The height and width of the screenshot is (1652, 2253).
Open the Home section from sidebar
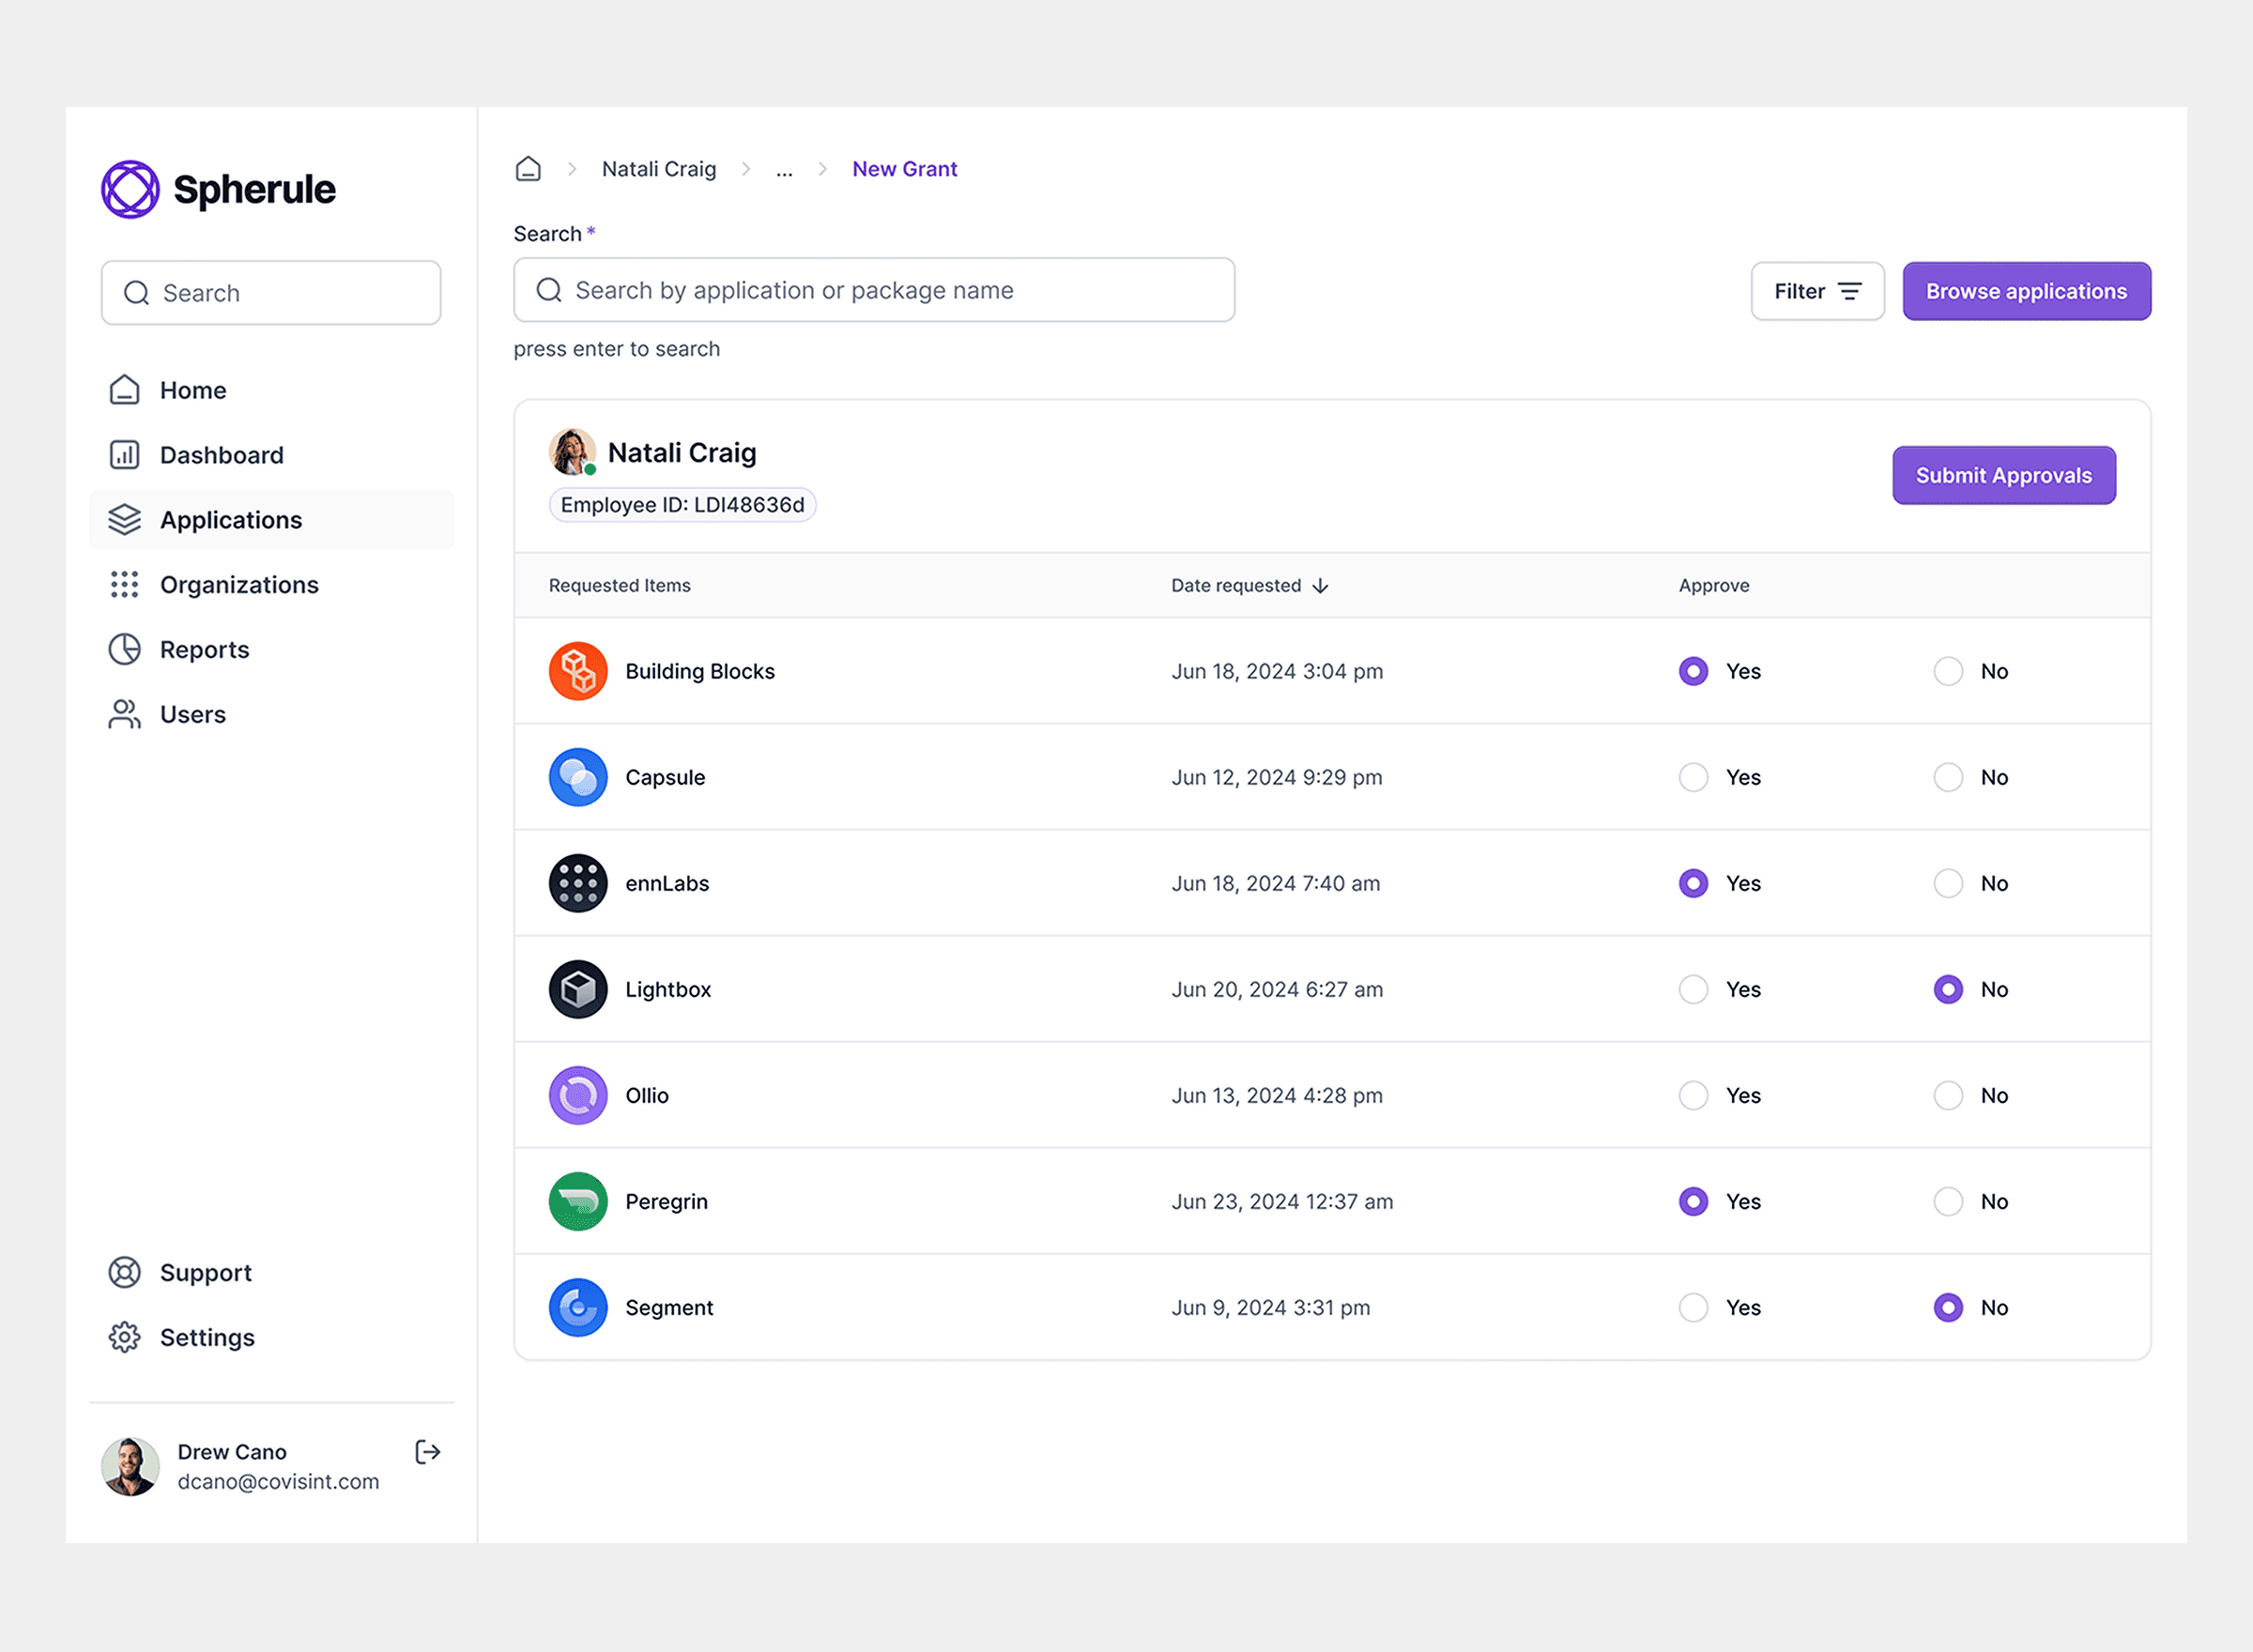coord(124,389)
